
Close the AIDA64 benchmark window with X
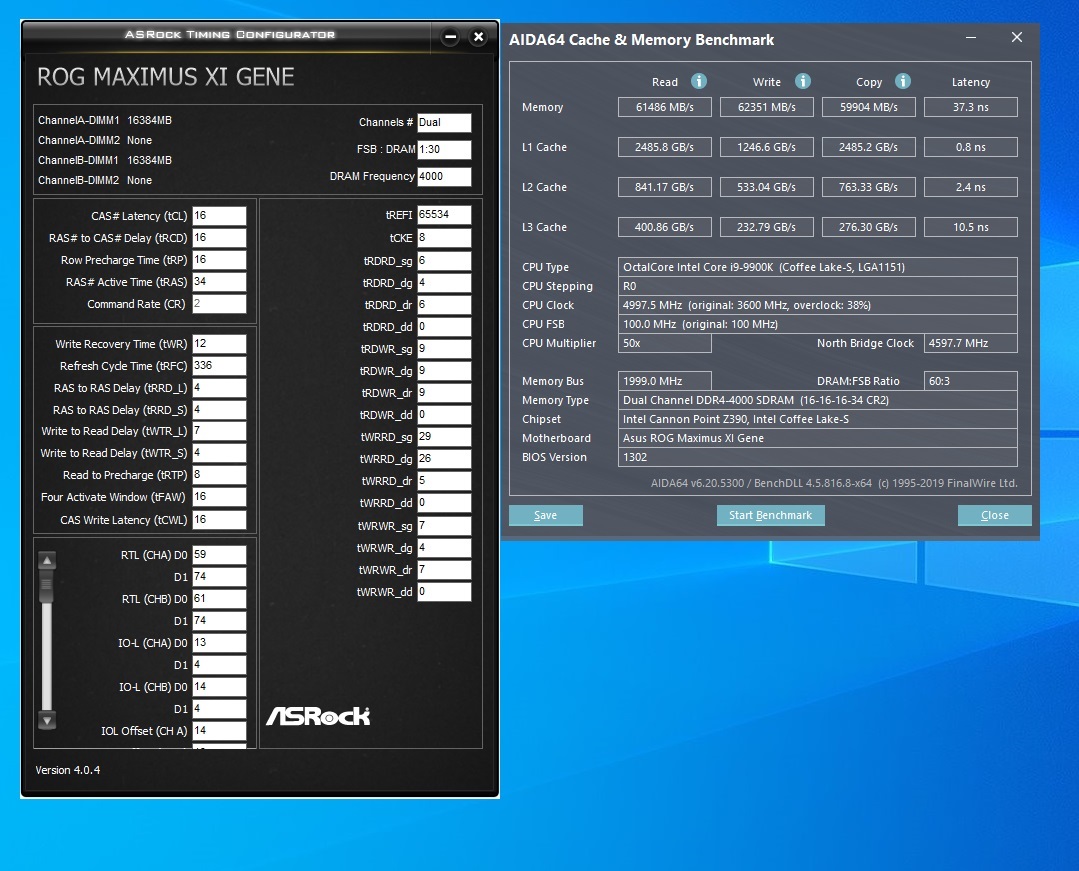pyautogui.click(x=1016, y=37)
